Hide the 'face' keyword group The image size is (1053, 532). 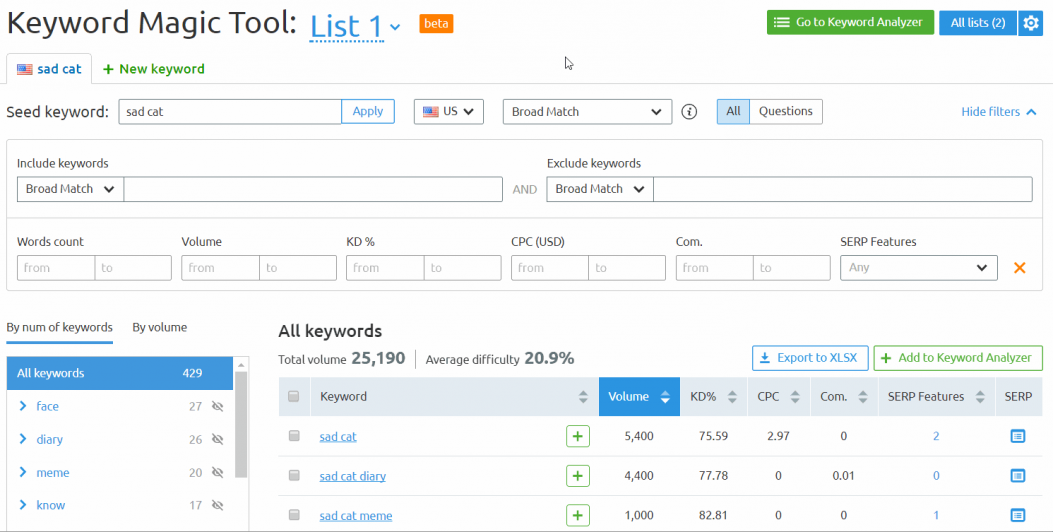coord(217,406)
